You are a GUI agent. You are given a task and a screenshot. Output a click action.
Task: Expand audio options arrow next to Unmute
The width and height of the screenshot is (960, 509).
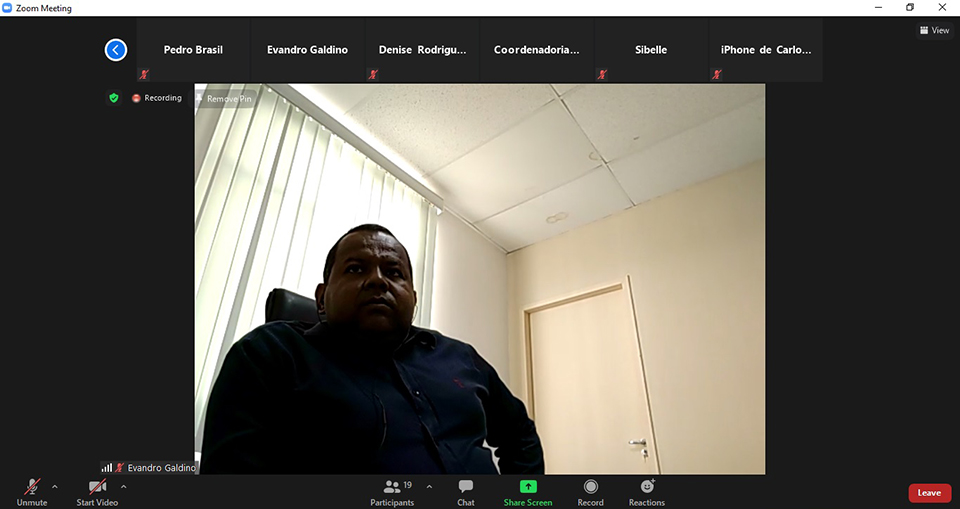click(x=55, y=487)
